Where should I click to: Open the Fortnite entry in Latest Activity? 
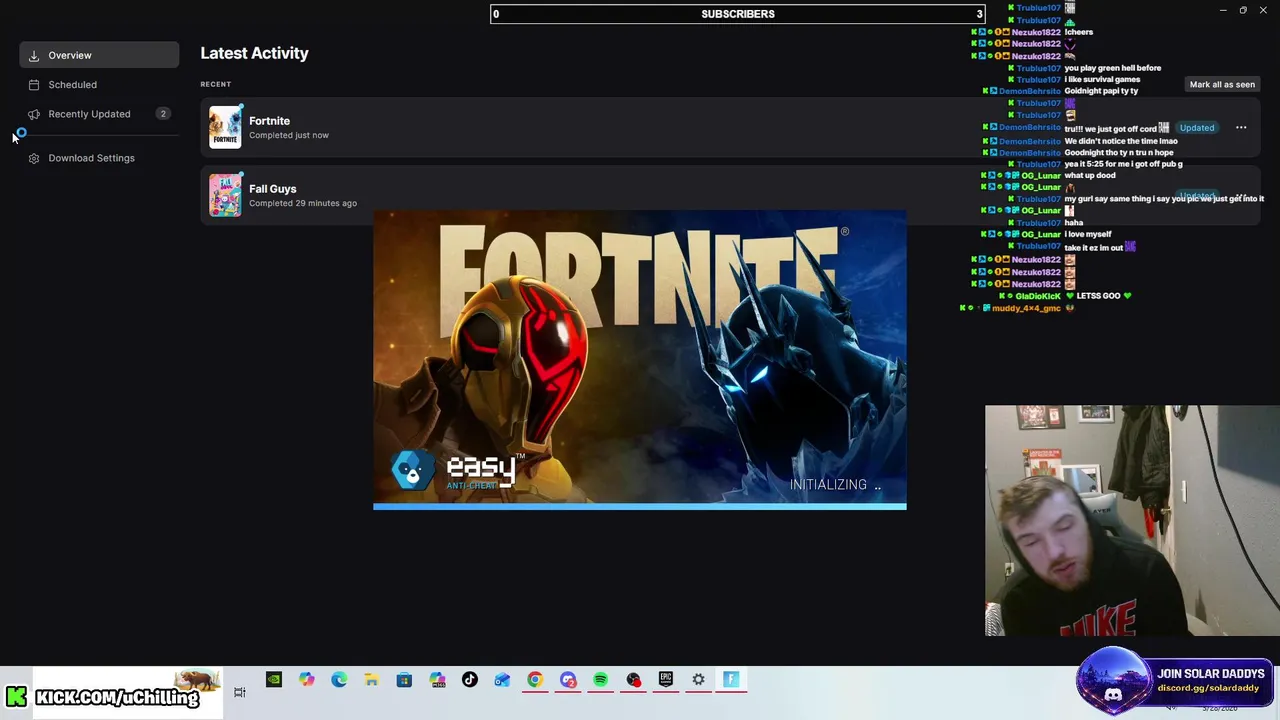tap(730, 127)
